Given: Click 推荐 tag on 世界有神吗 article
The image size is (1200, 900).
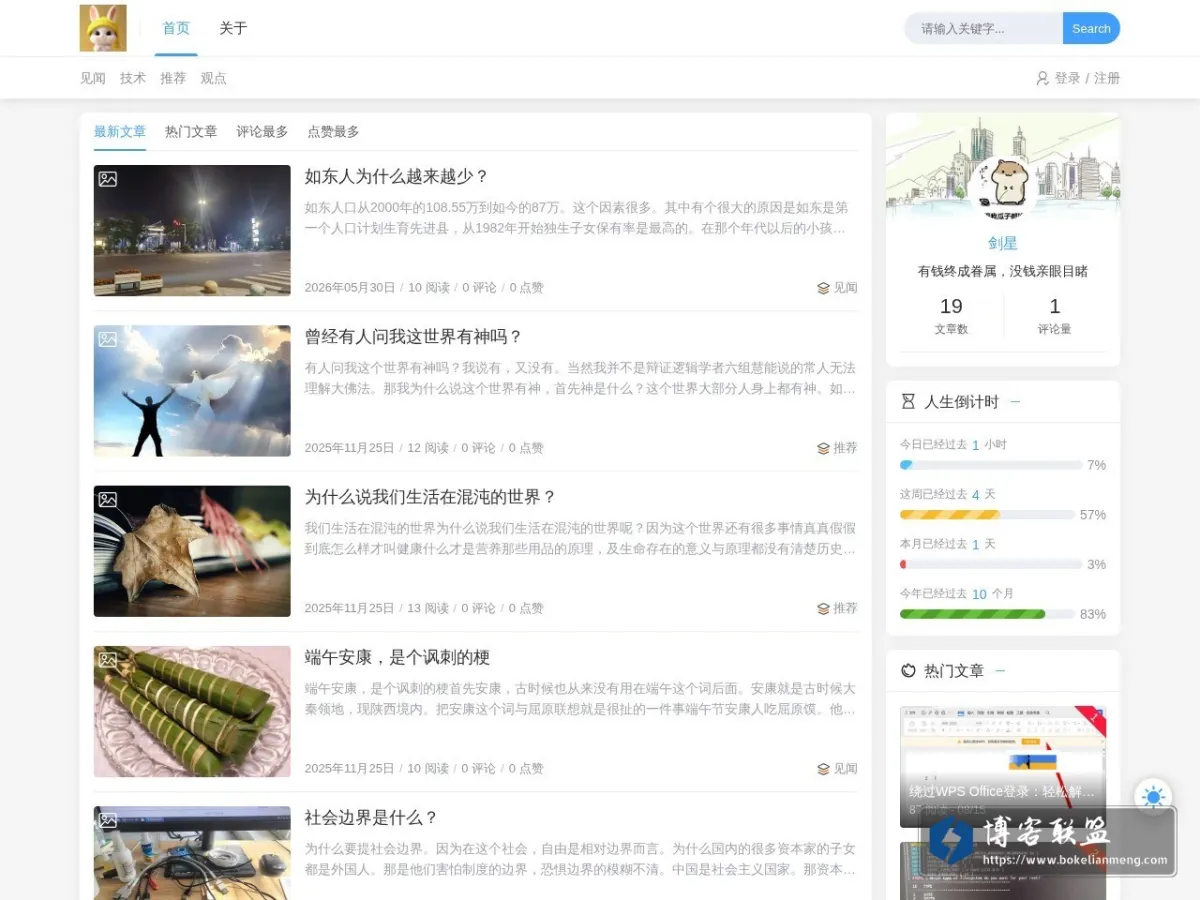Looking at the screenshot, I should click(845, 448).
